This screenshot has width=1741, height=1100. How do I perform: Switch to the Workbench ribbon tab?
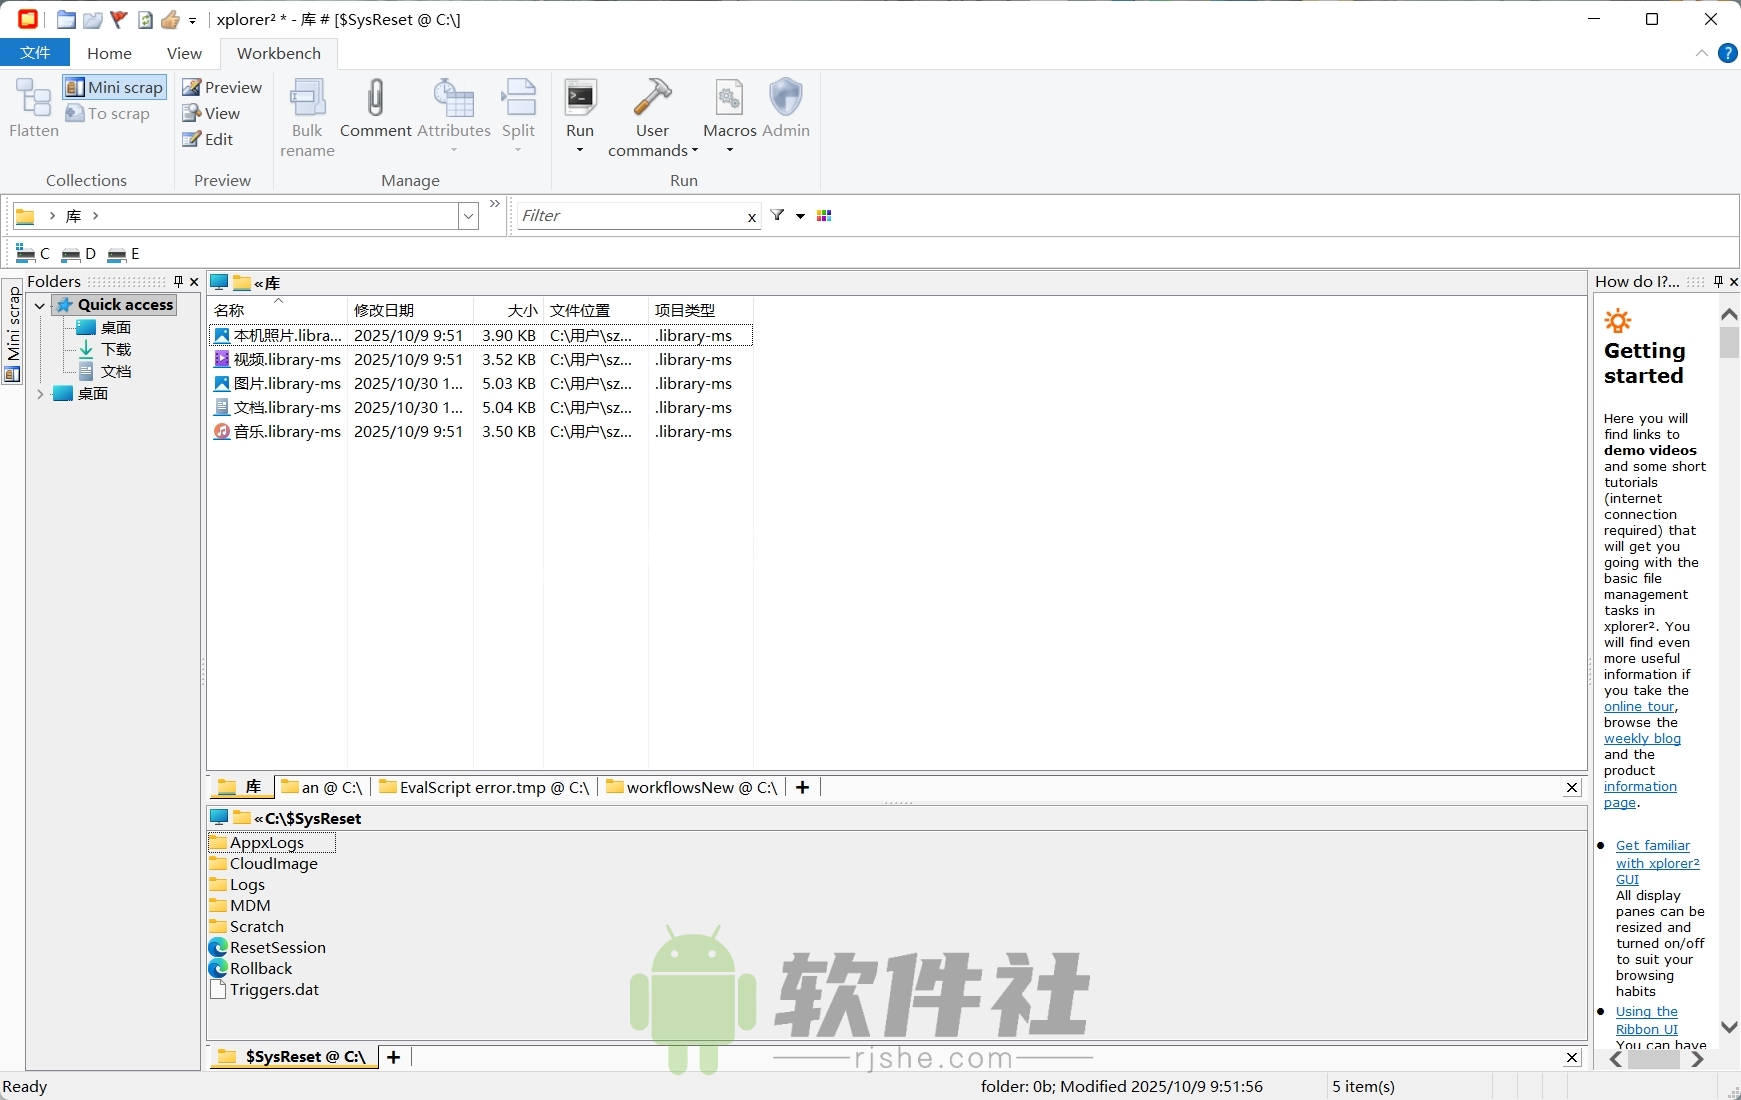pyautogui.click(x=279, y=53)
